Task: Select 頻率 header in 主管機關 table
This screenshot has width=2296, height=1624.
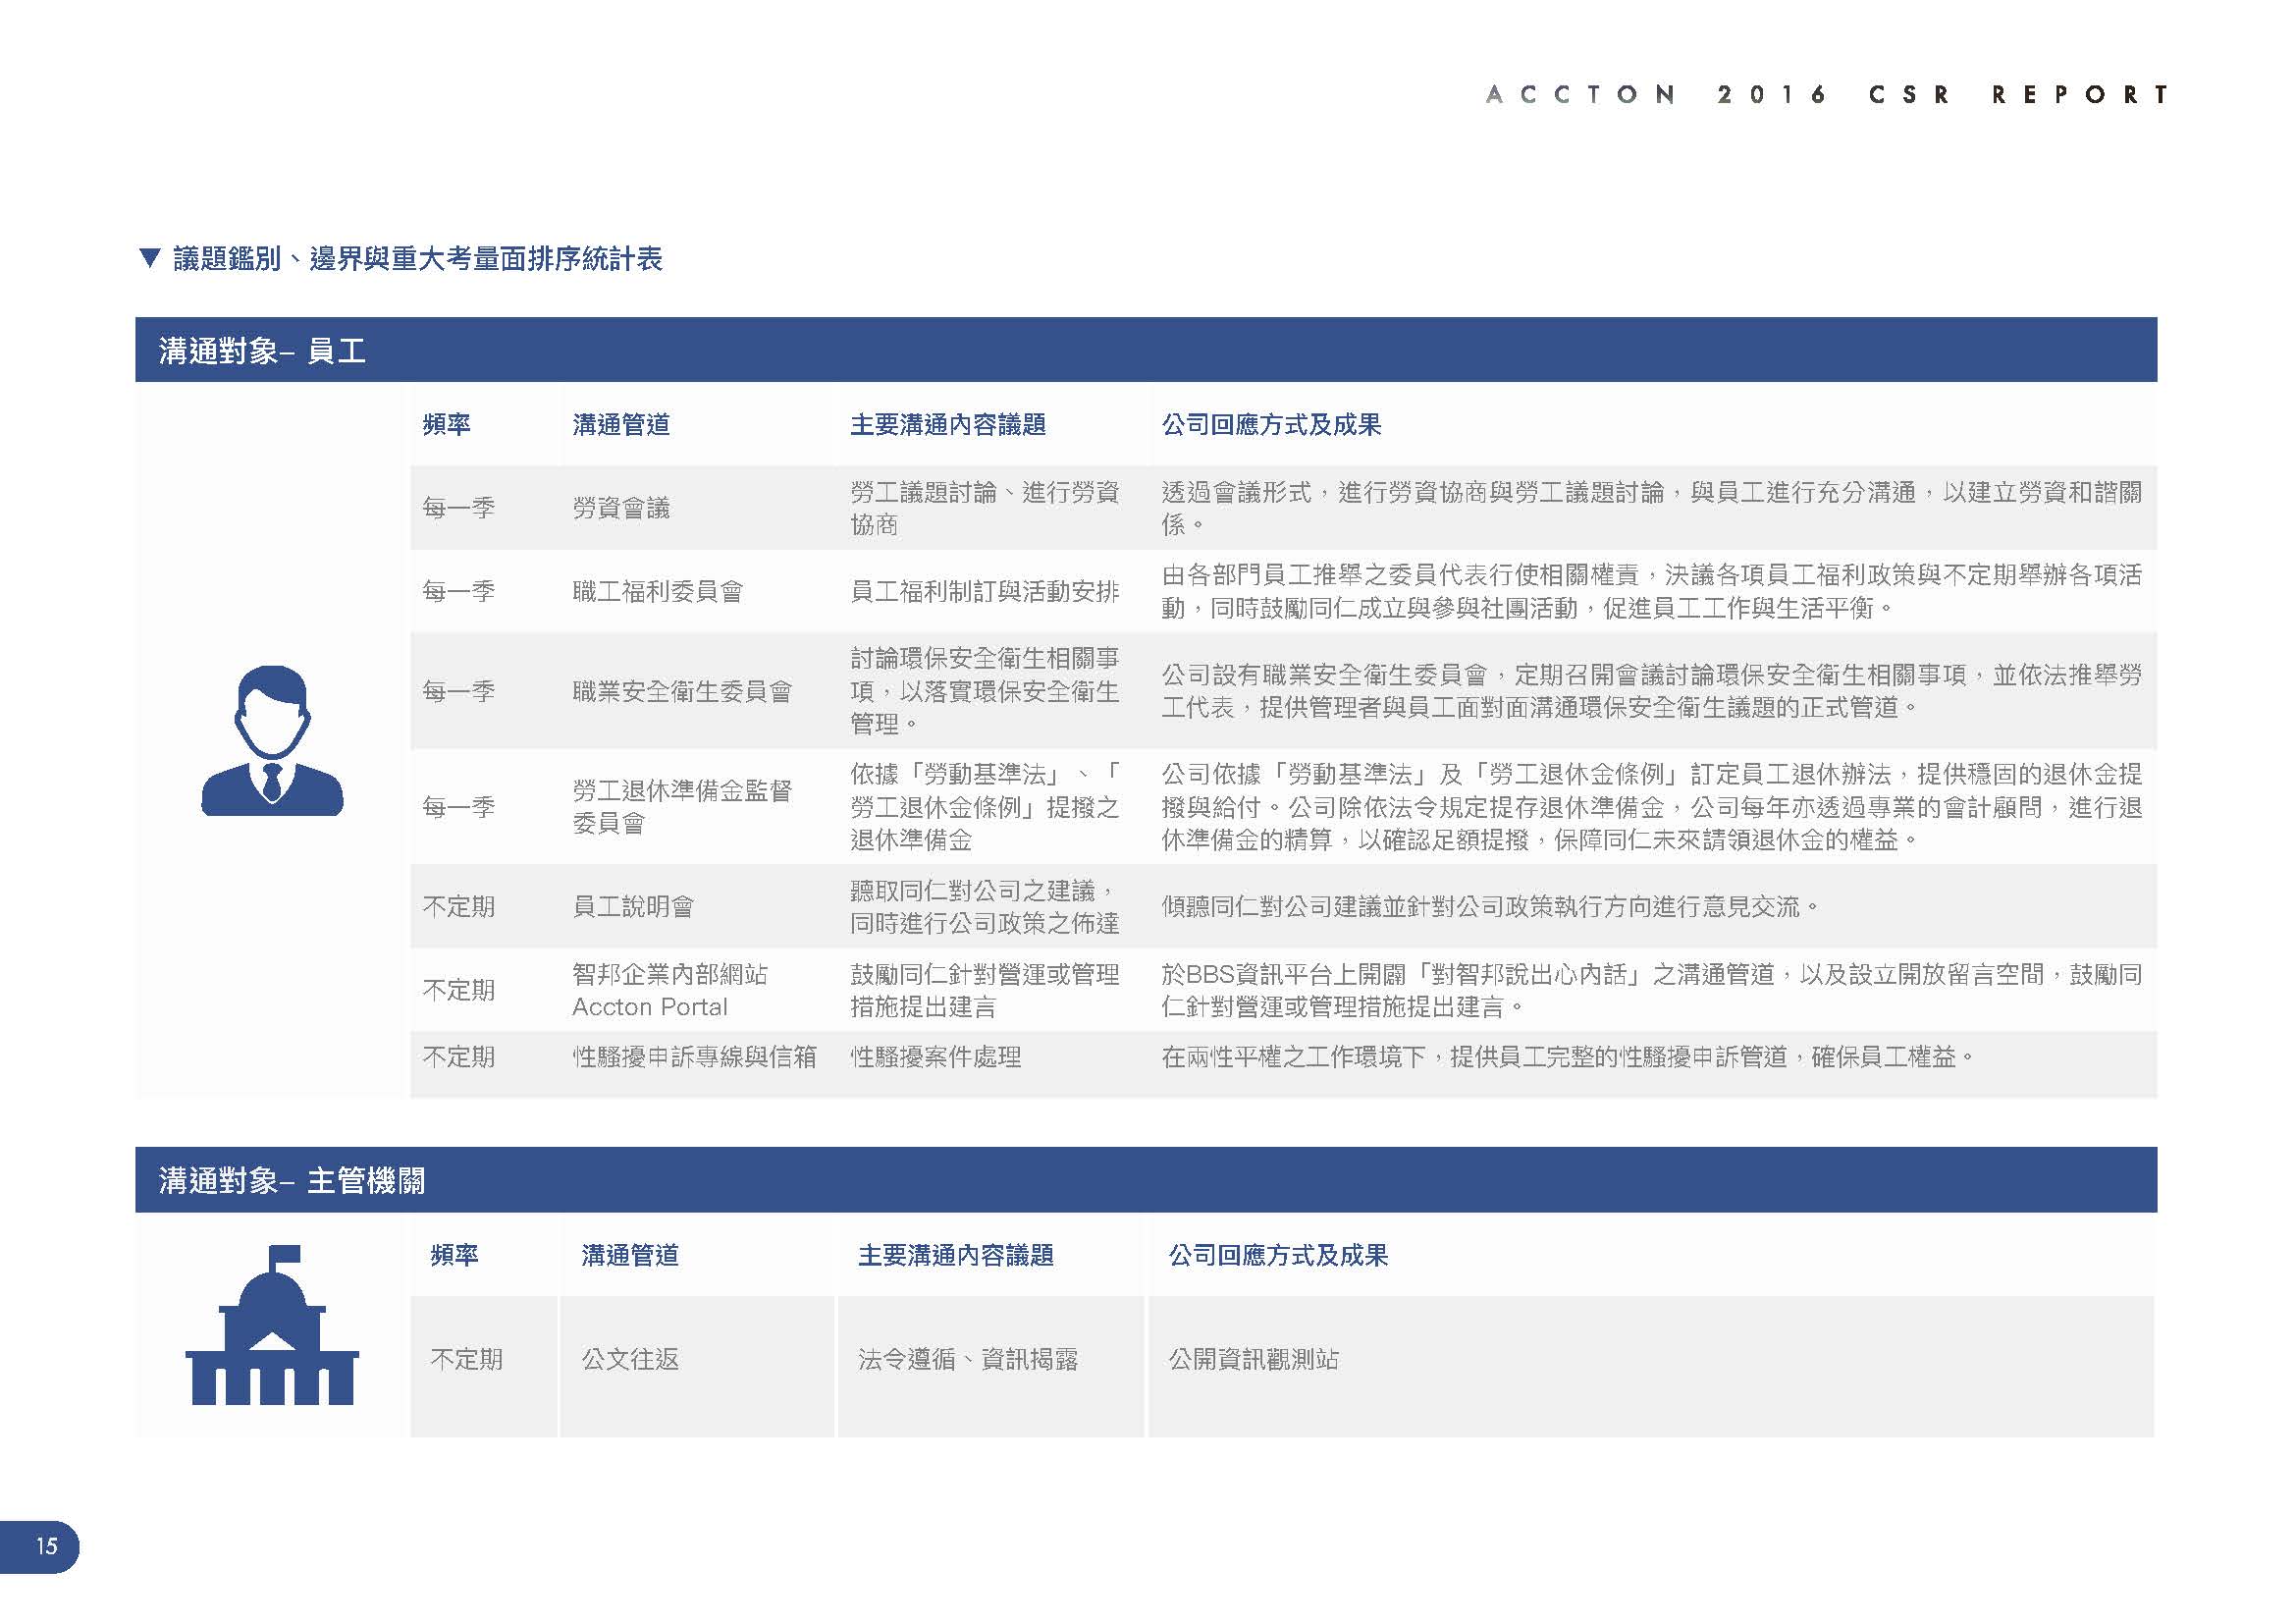Action: coord(454,1255)
